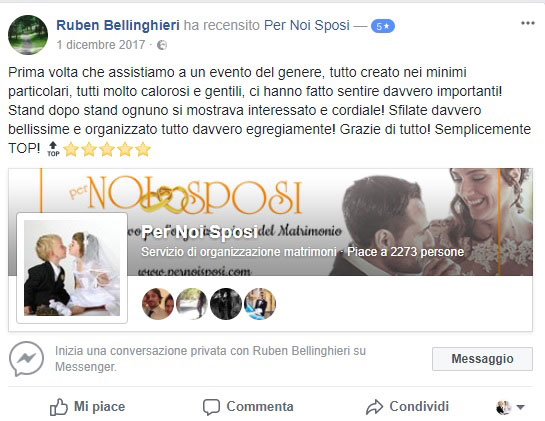Click the Condividi share arrow icon
Screen dimensions: 545x421
pos(374,407)
